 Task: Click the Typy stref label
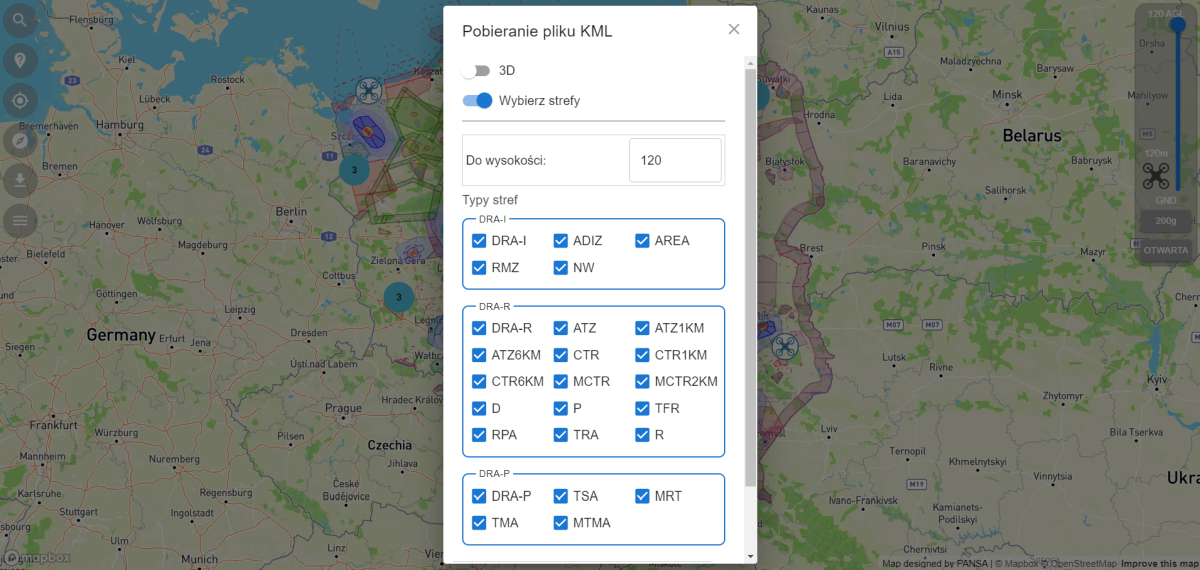(490, 200)
